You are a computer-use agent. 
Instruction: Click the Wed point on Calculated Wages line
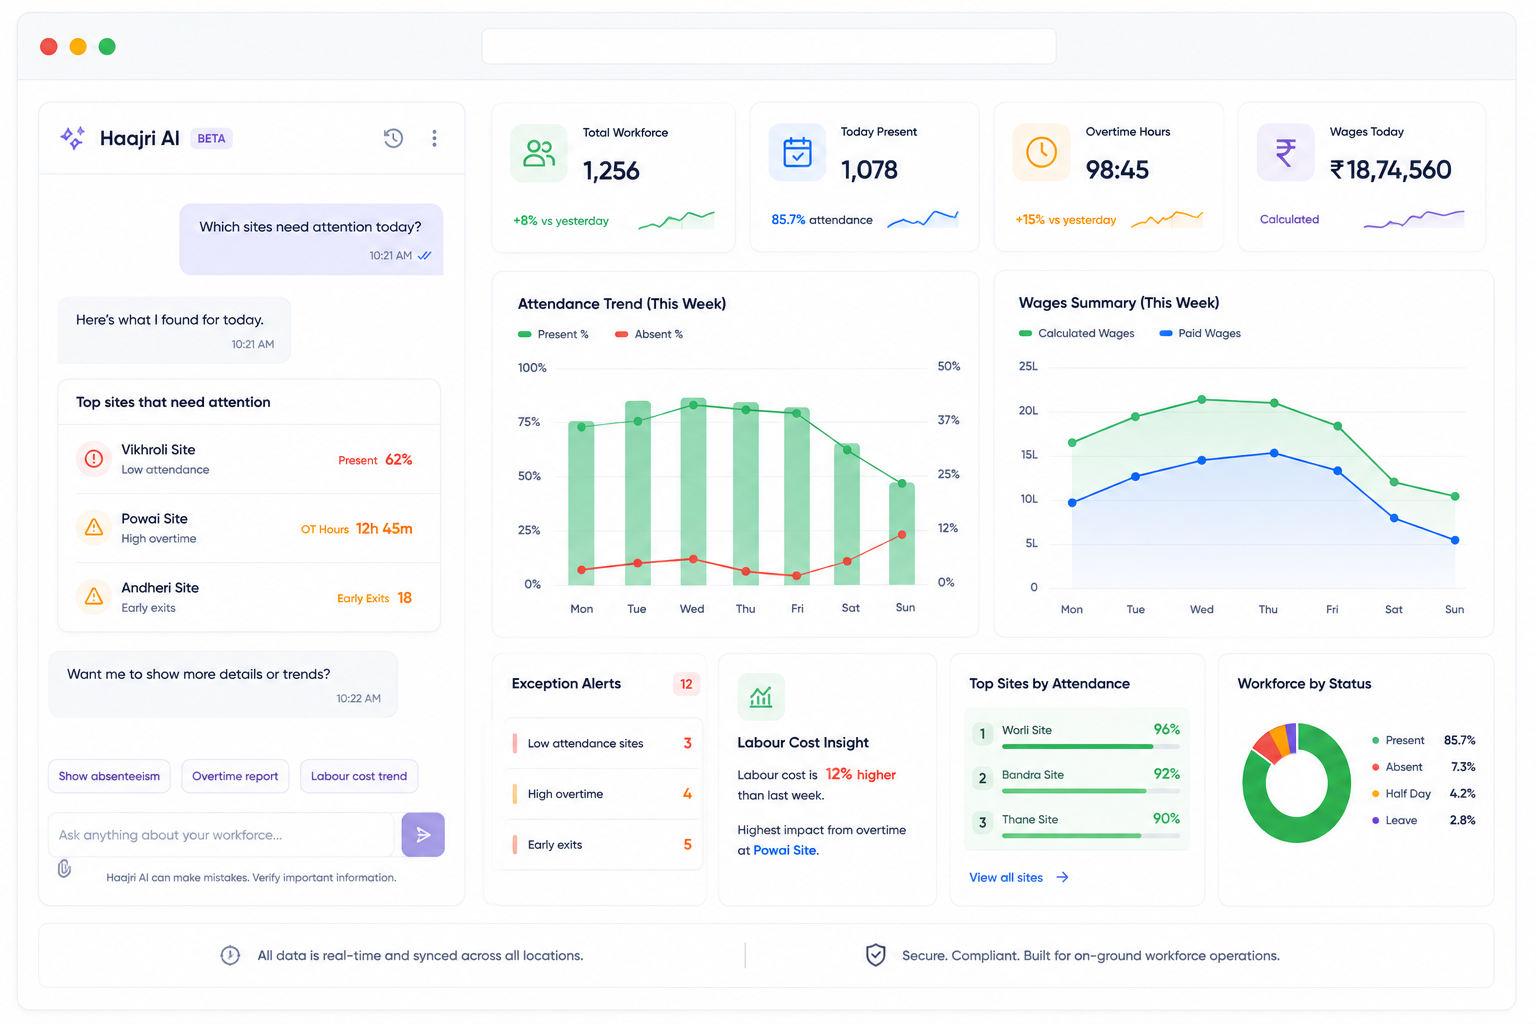pos(1202,399)
